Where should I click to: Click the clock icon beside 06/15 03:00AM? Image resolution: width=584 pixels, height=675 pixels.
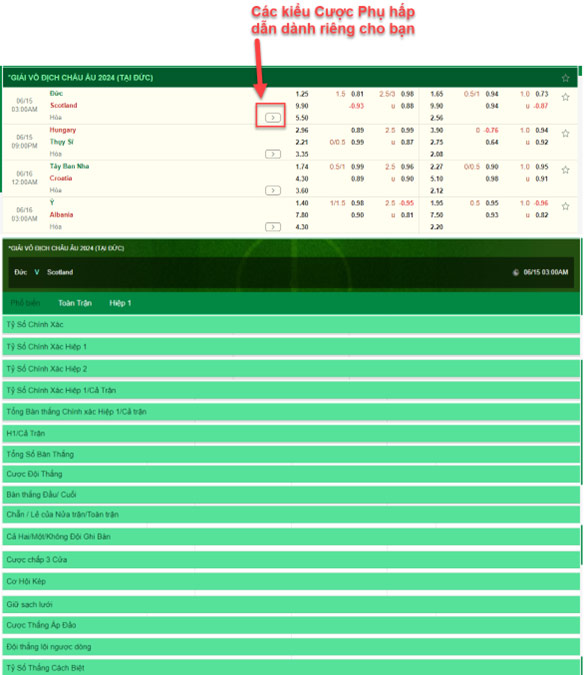516,272
